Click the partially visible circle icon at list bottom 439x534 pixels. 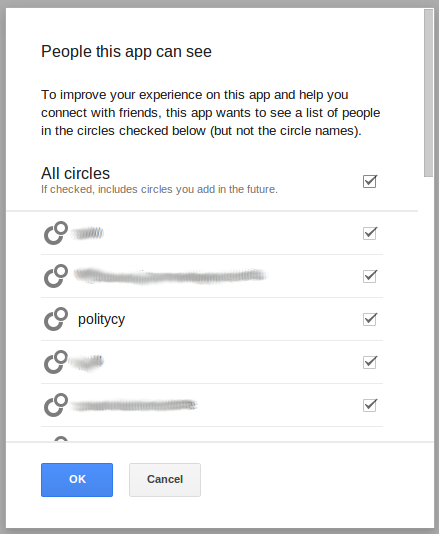(x=61, y=439)
